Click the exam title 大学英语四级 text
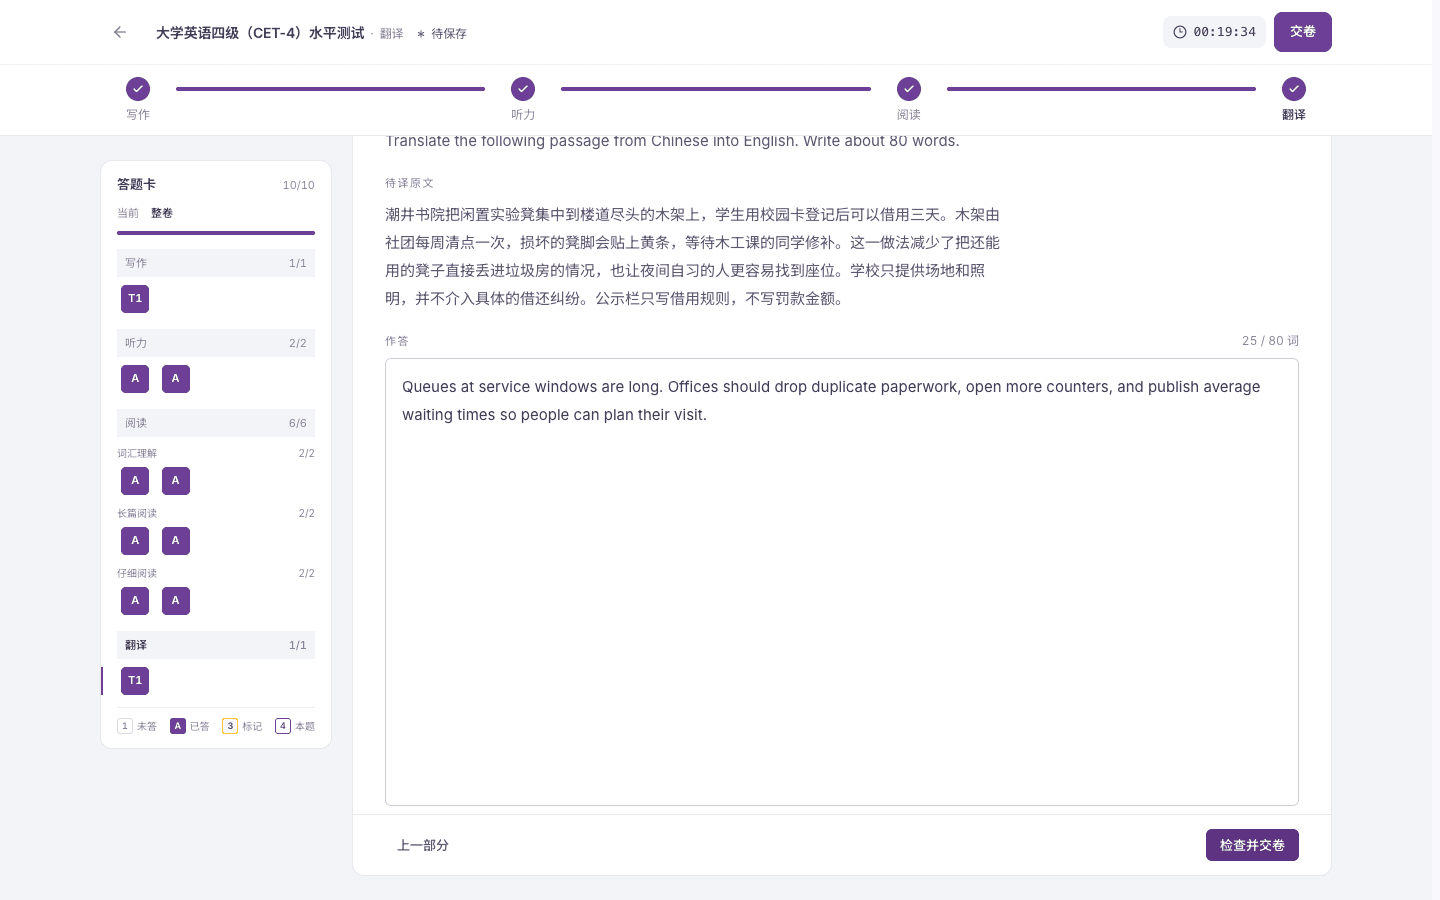Viewport: 1440px width, 900px height. tap(260, 33)
